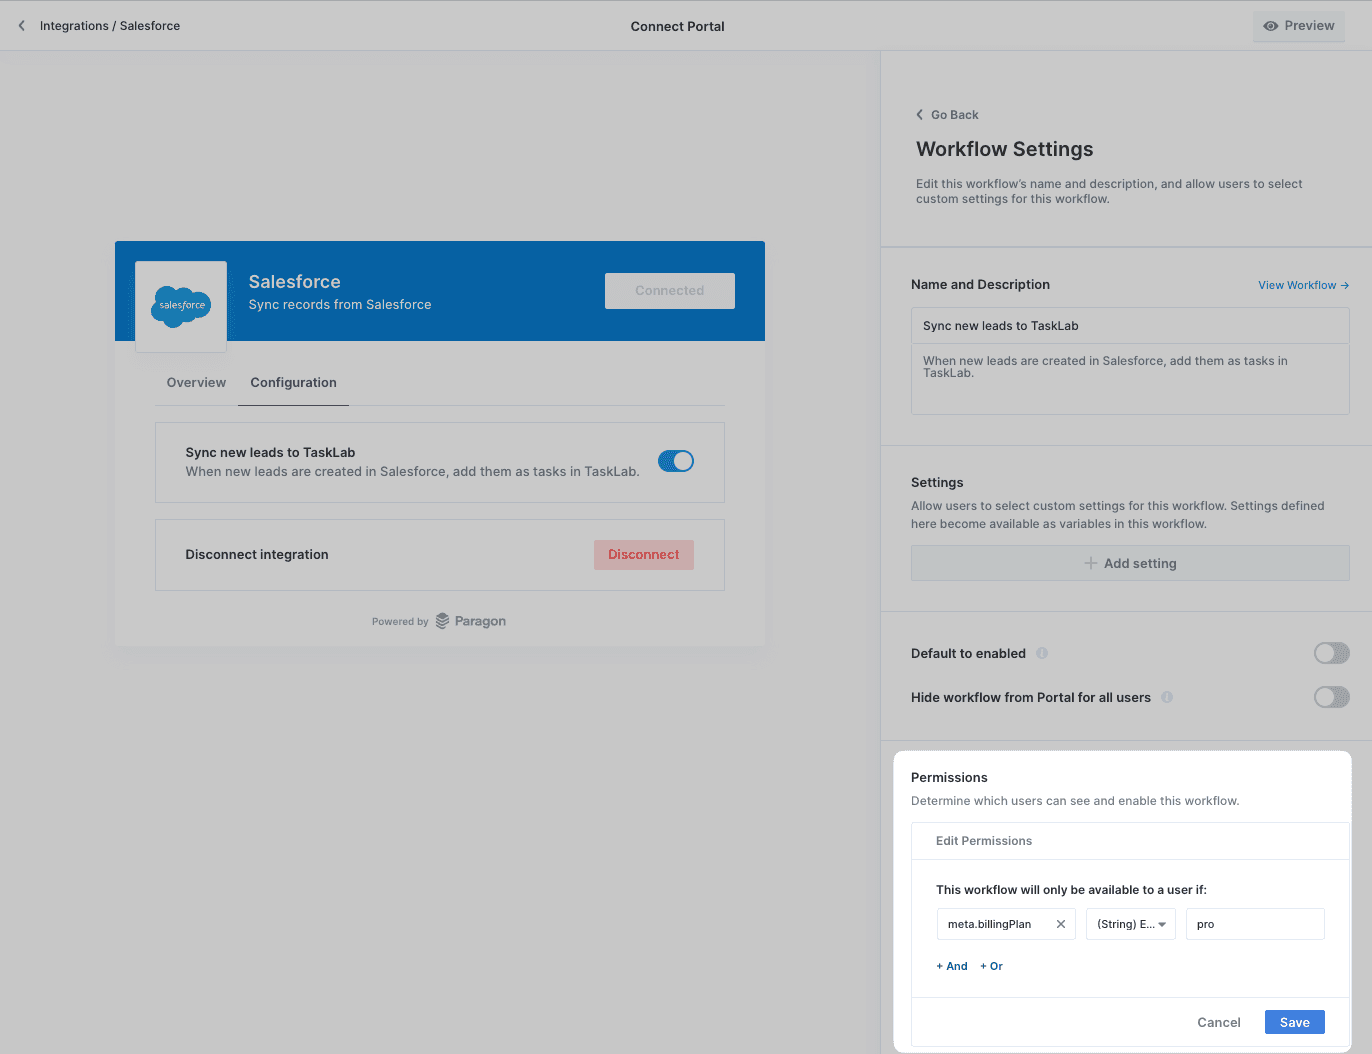The image size is (1372, 1054).
Task: Open the meta.billingPlan field selector
Action: [x=995, y=924]
